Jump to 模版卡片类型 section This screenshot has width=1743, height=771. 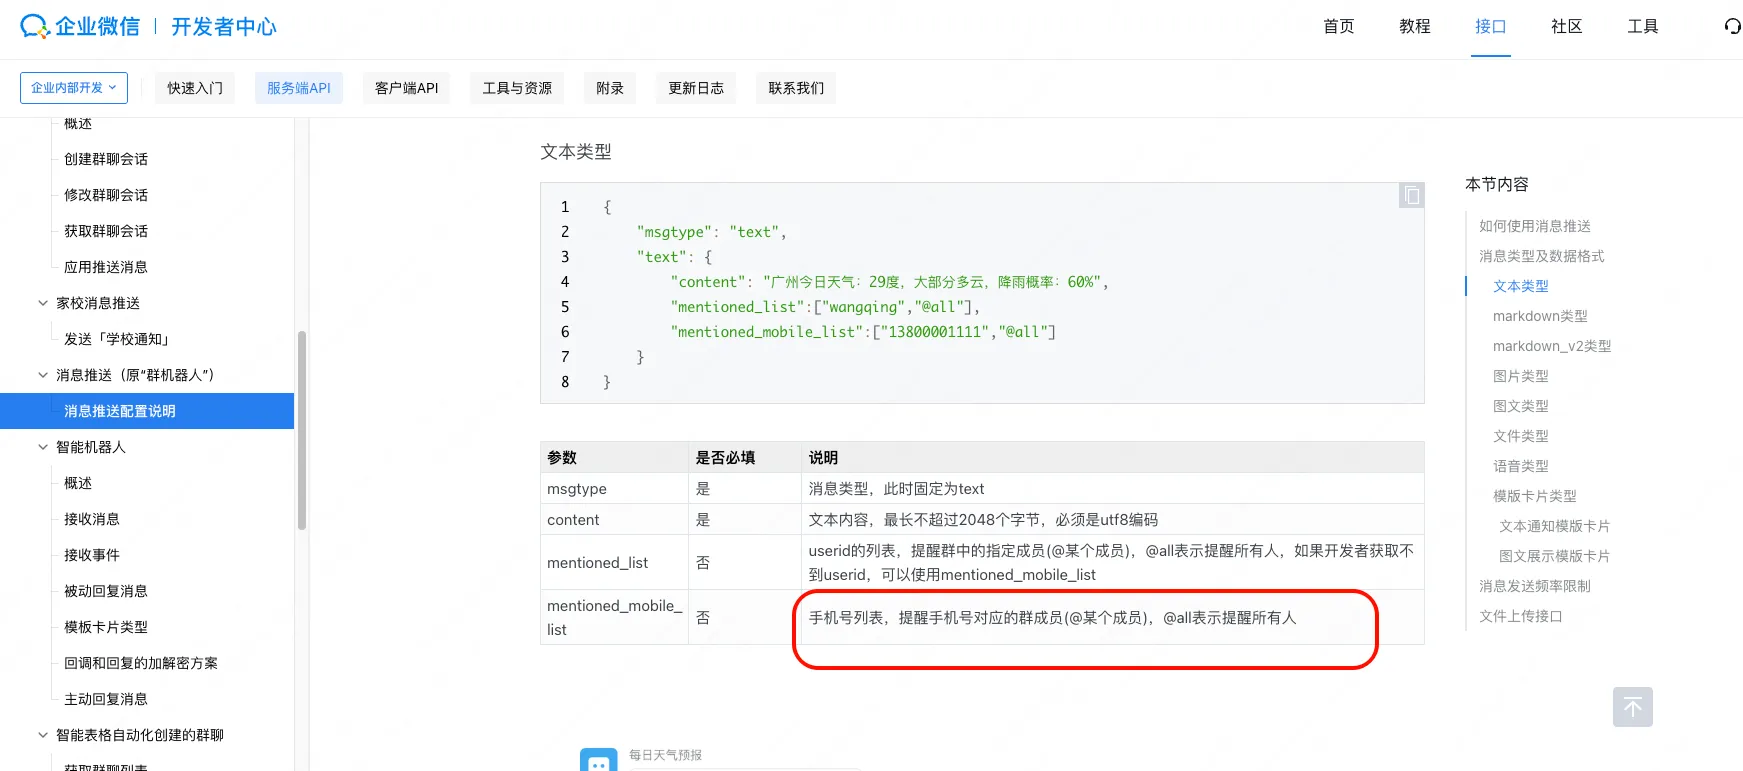click(x=1535, y=496)
